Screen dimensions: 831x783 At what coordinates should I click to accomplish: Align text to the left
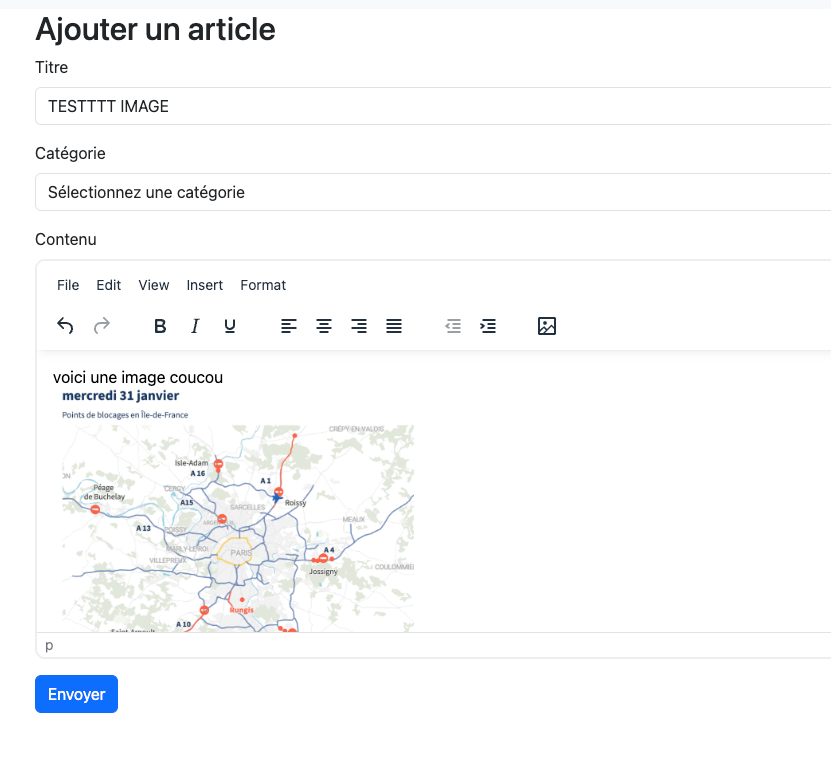coord(289,325)
